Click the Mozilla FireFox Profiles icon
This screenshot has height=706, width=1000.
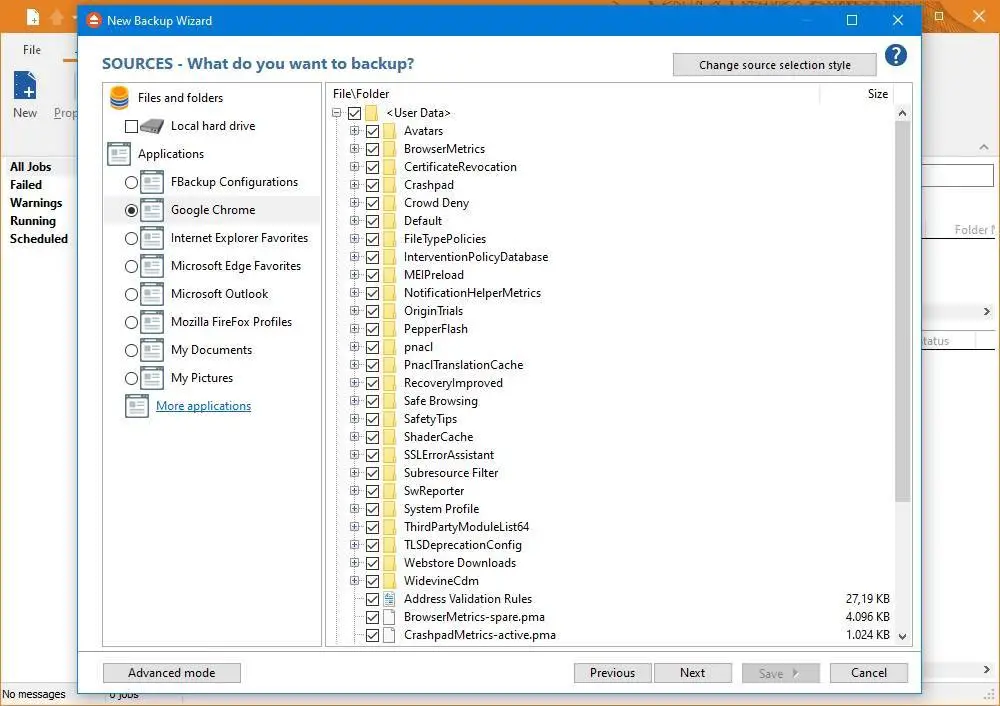click(152, 323)
